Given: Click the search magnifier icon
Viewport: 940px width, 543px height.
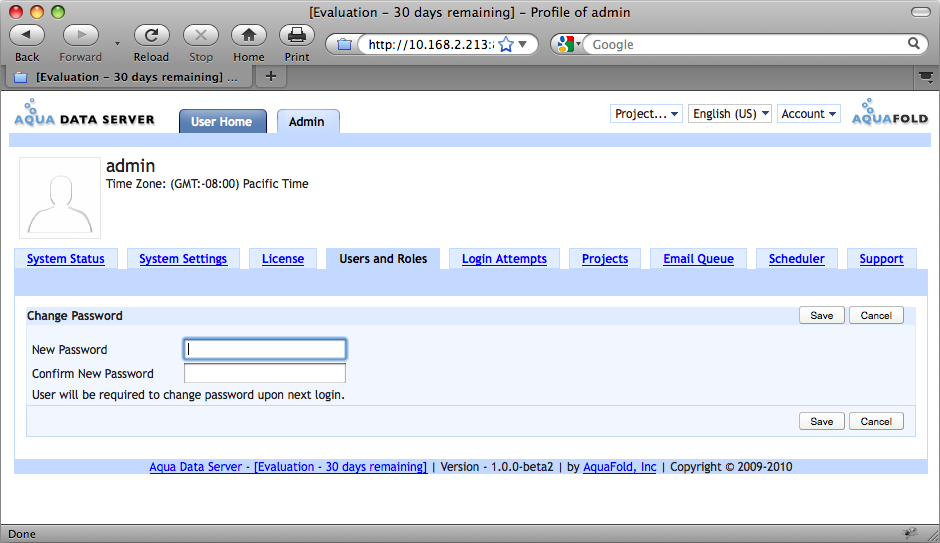Looking at the screenshot, I should (x=914, y=44).
